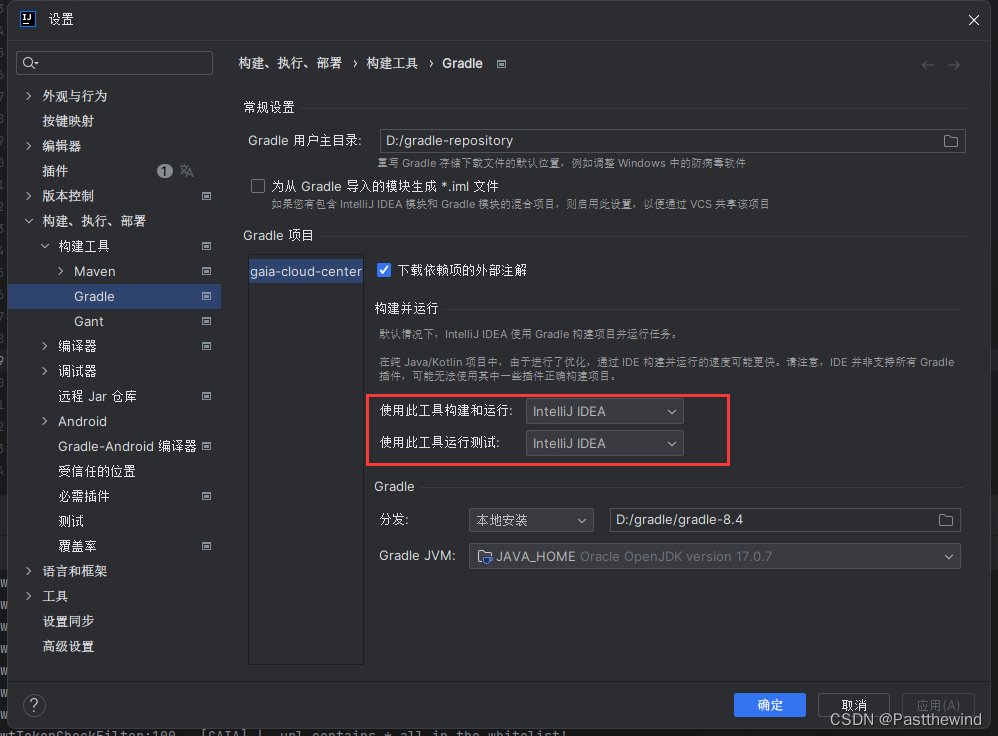Browse folder for Gradle 用户主目录
998x736 pixels.
click(x=950, y=141)
